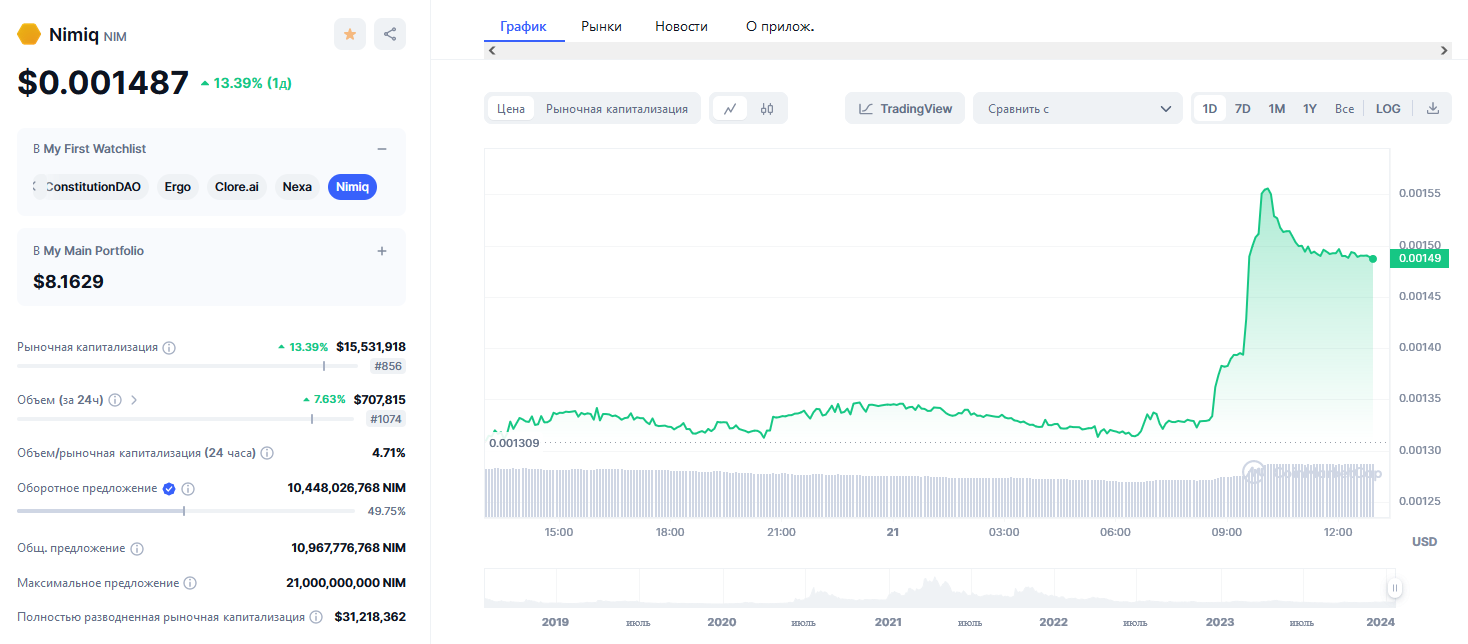Switch to line chart view icon
1468x644 pixels.
click(730, 109)
